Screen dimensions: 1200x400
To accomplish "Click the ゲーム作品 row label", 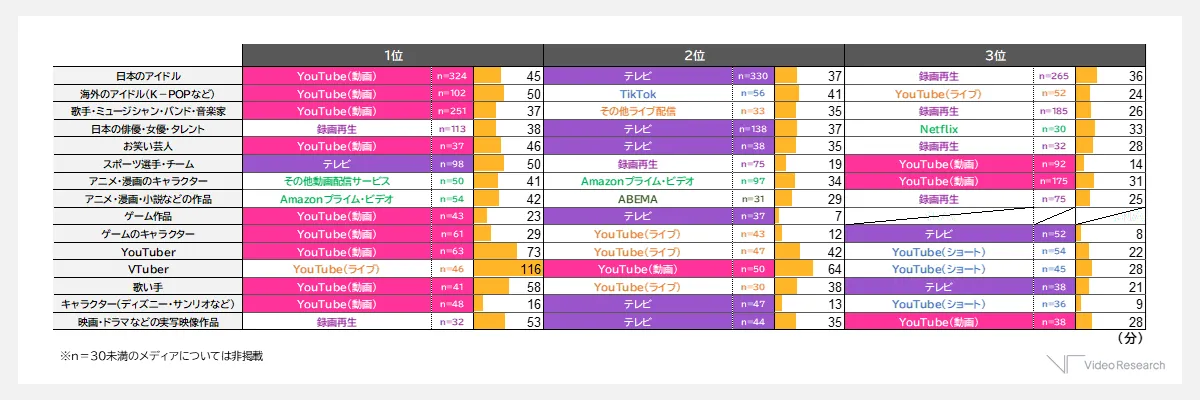I will (x=148, y=216).
